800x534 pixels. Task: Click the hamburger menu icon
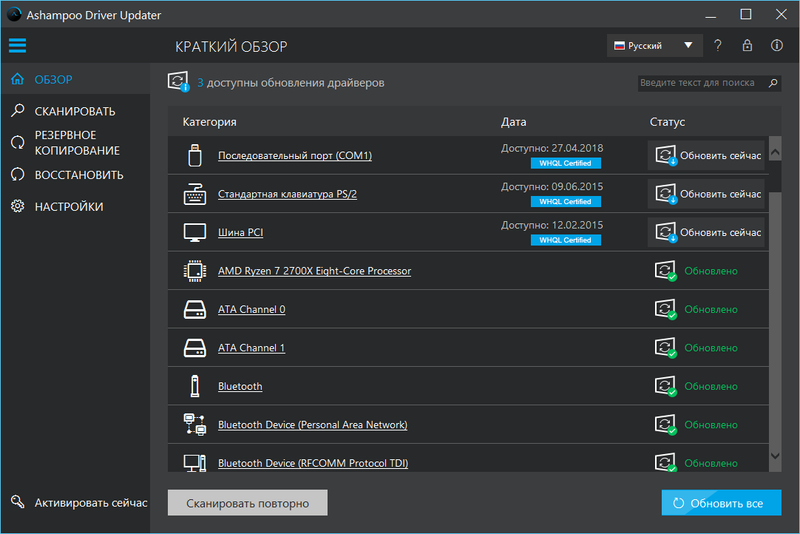pyautogui.click(x=17, y=46)
